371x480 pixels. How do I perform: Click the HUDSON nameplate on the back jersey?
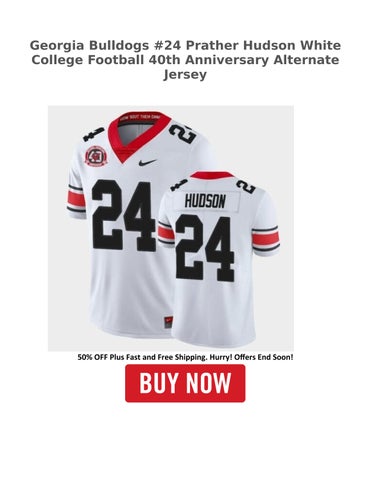[205, 201]
